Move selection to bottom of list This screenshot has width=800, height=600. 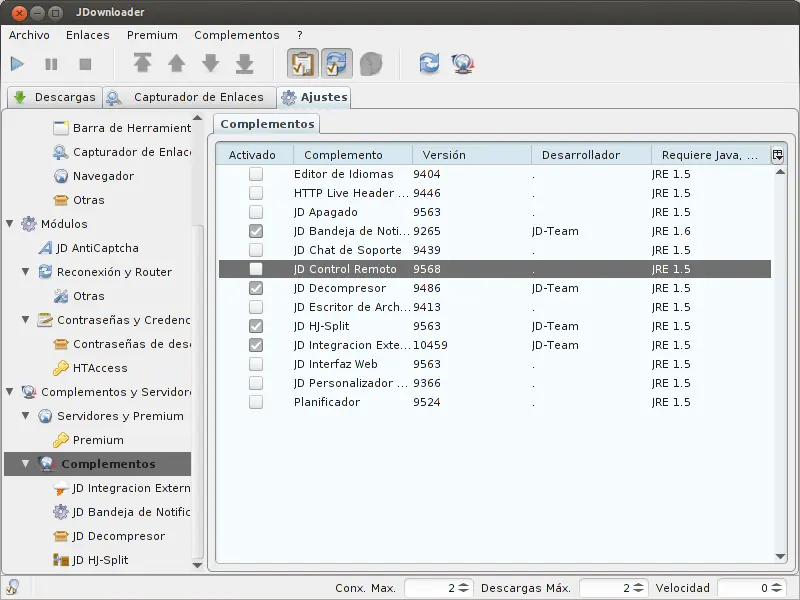pyautogui.click(x=245, y=63)
